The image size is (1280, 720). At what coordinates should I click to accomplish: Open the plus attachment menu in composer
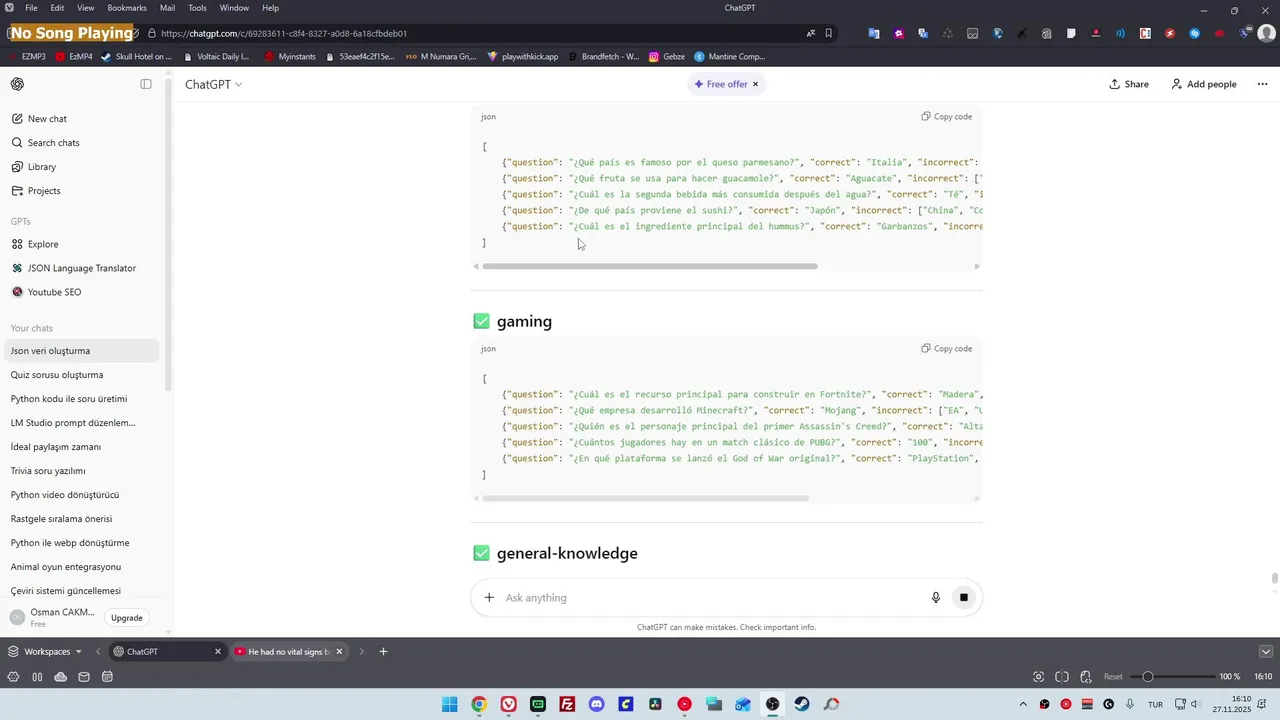[489, 598]
